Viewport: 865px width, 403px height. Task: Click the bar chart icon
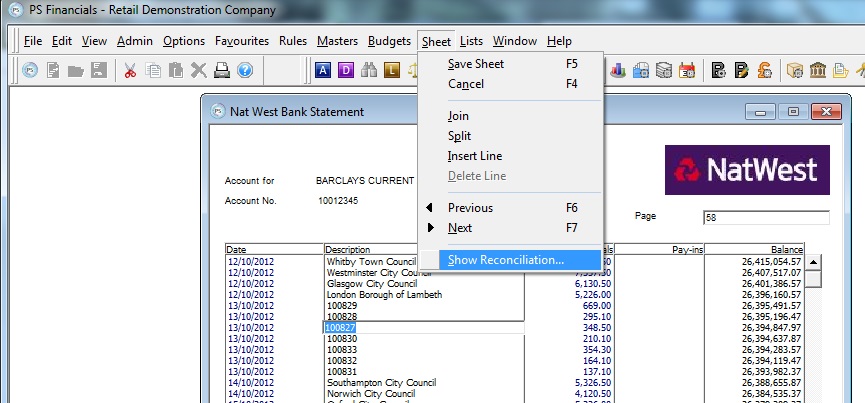pyautogui.click(x=617, y=70)
